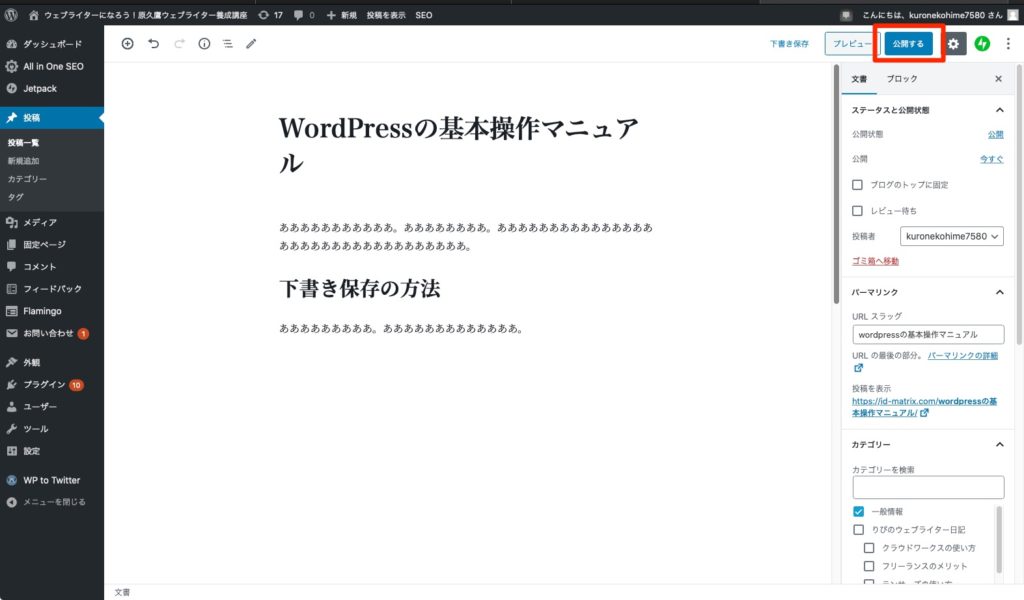Viewport: 1024px width, 600px height.
Task: Toggle the settings gear sidebar icon
Action: pyautogui.click(x=953, y=44)
